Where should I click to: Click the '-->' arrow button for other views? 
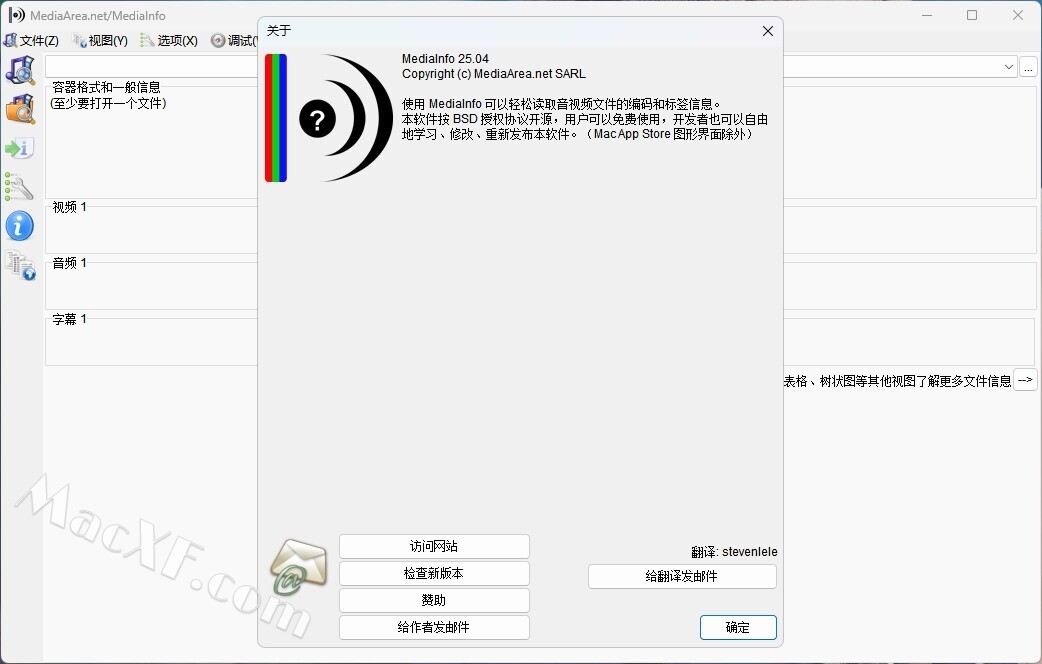point(1025,380)
